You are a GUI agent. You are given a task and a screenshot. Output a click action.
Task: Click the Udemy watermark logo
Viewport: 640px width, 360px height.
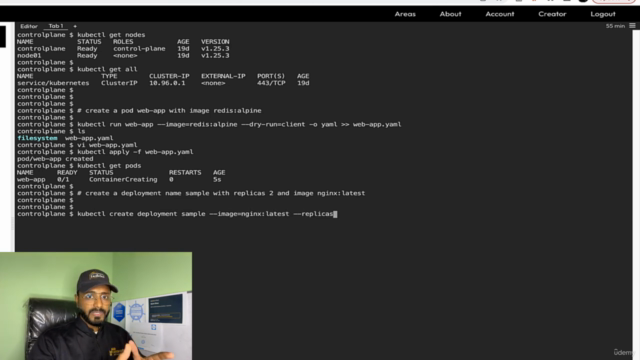[x=624, y=352]
